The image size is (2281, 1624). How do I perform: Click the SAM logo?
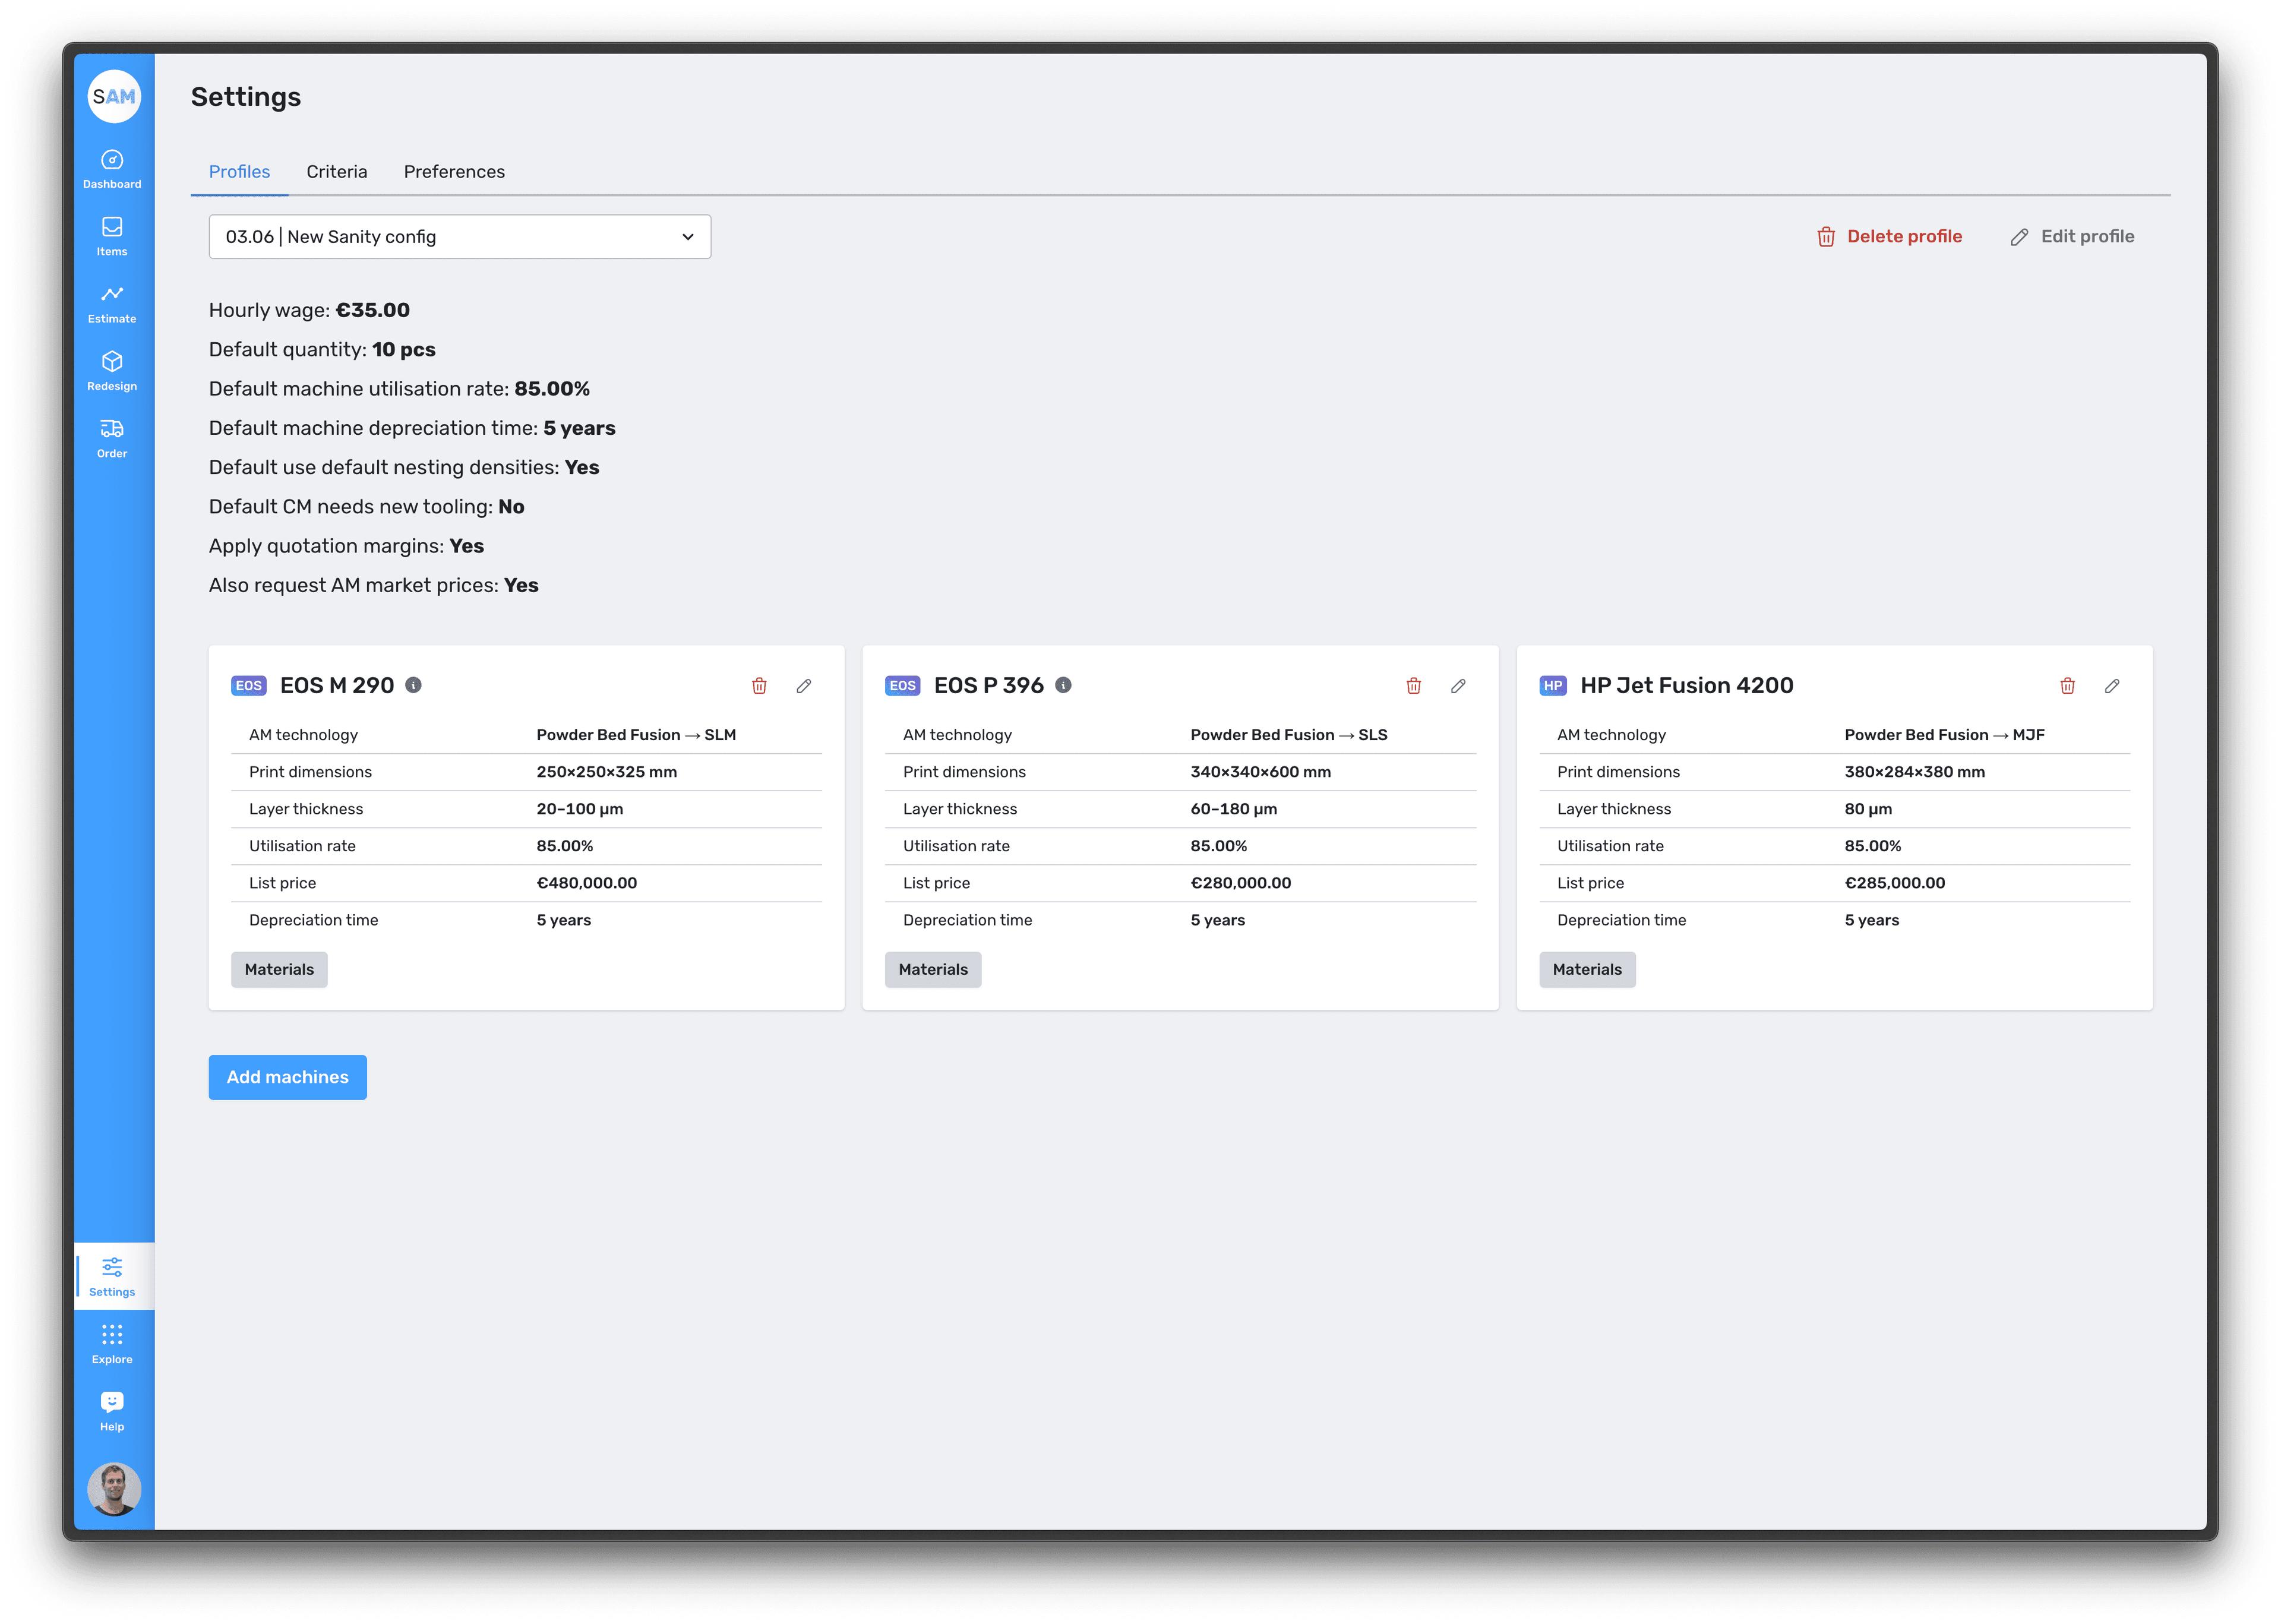[x=114, y=96]
